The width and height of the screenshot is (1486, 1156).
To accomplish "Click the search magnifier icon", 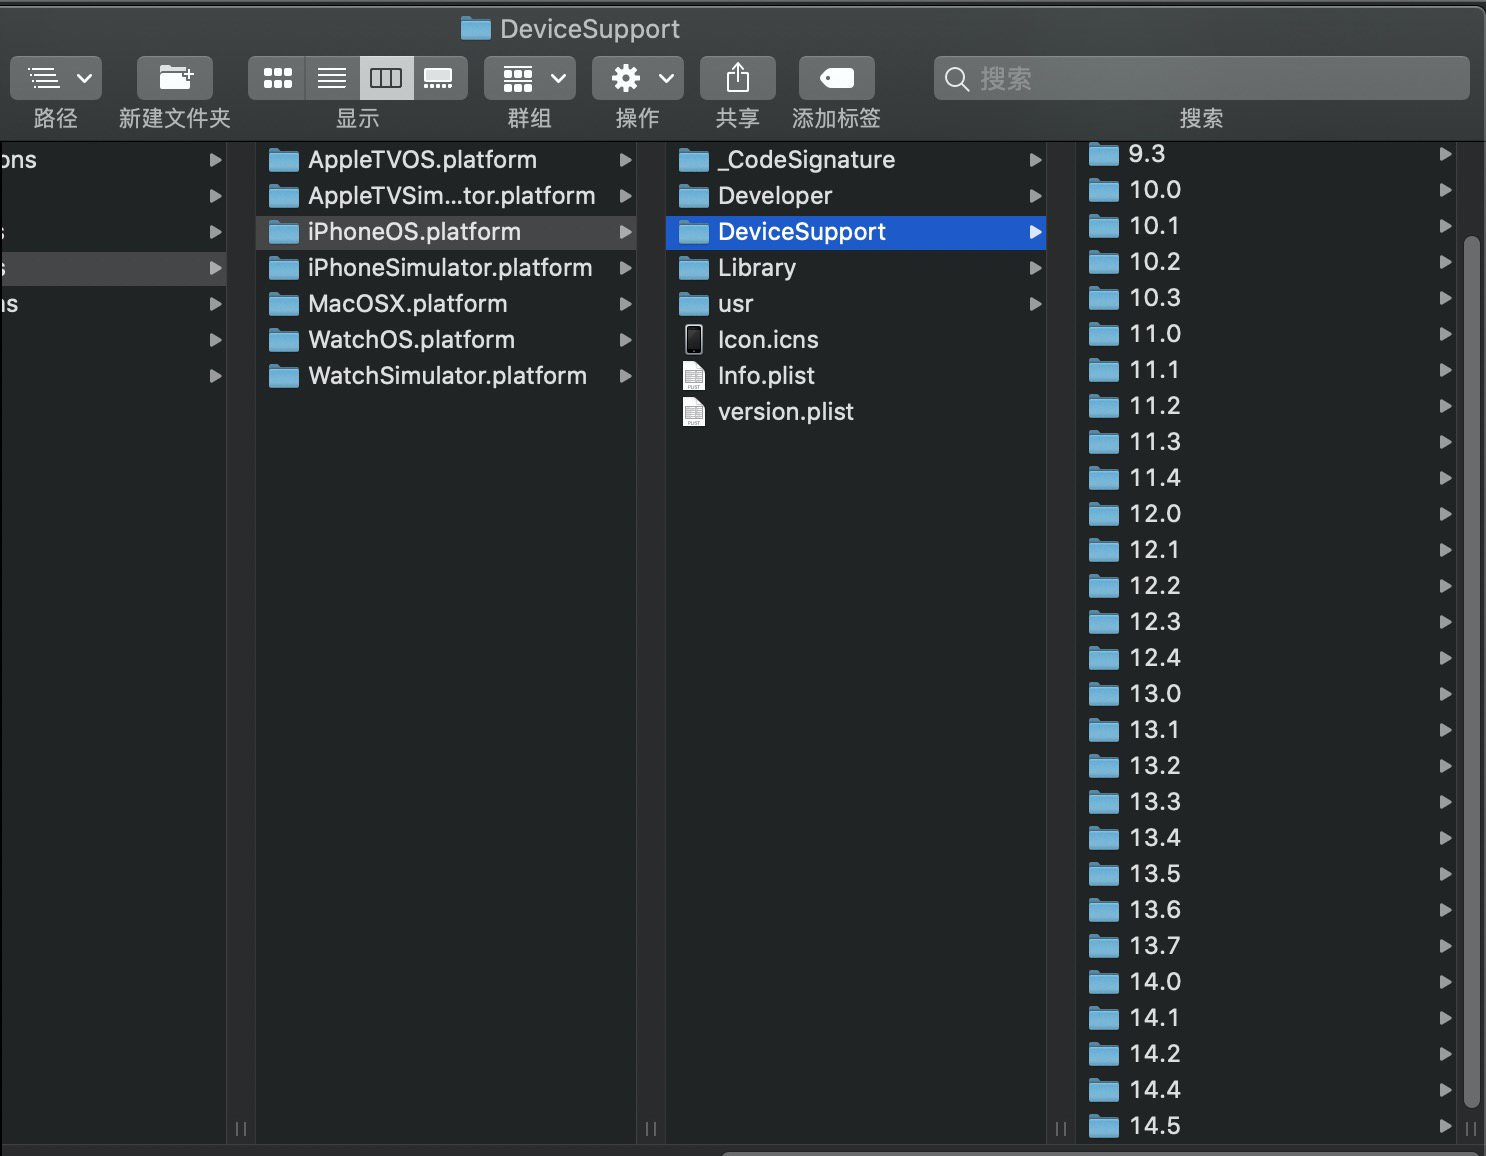I will pyautogui.click(x=956, y=79).
